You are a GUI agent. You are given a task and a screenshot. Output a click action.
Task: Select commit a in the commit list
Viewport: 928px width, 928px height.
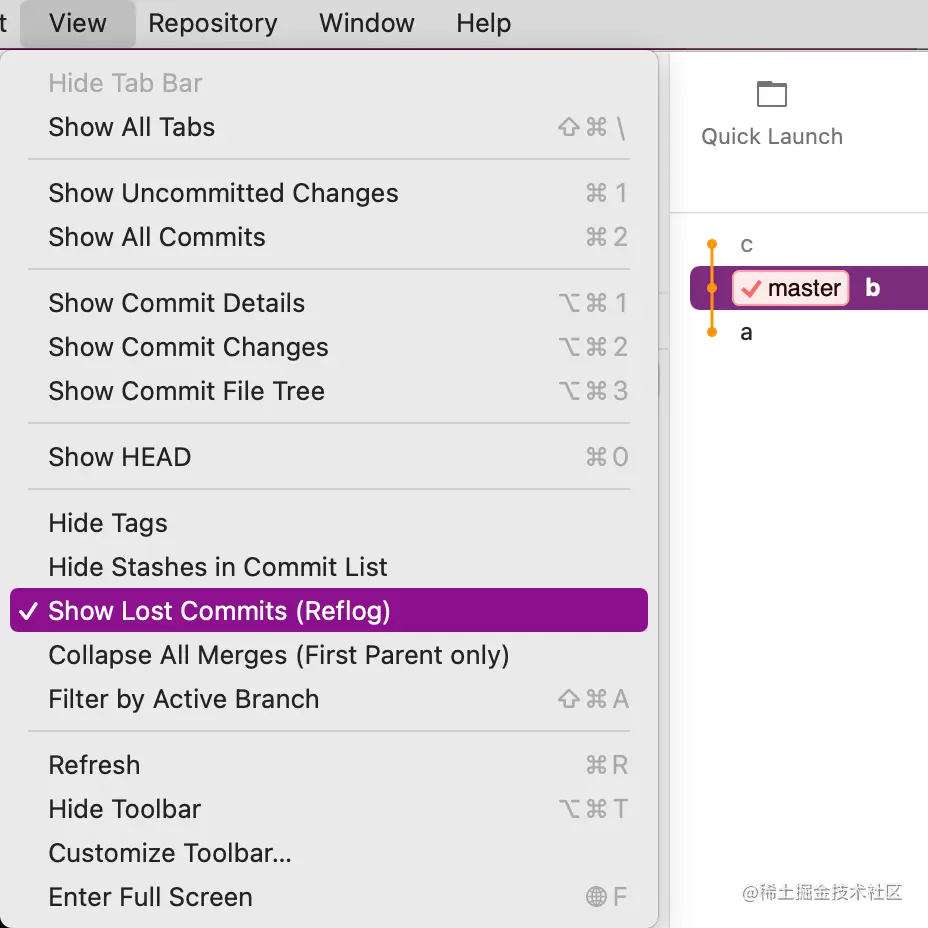pos(746,333)
